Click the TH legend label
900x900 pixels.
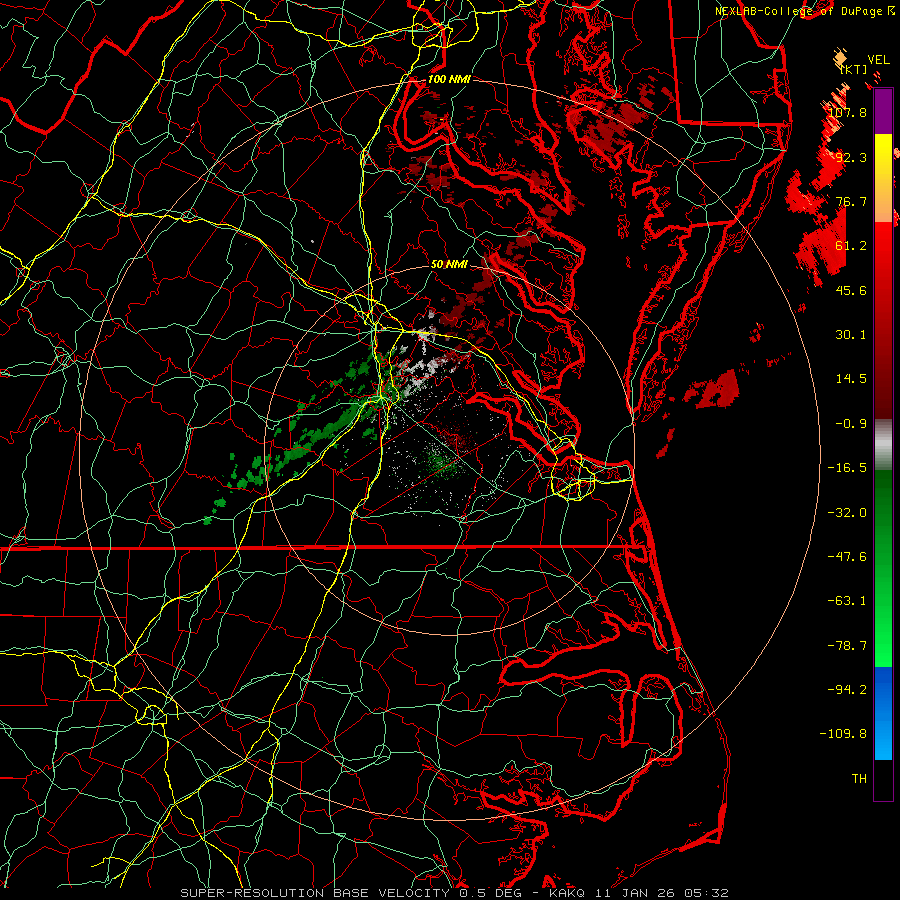tap(859, 779)
